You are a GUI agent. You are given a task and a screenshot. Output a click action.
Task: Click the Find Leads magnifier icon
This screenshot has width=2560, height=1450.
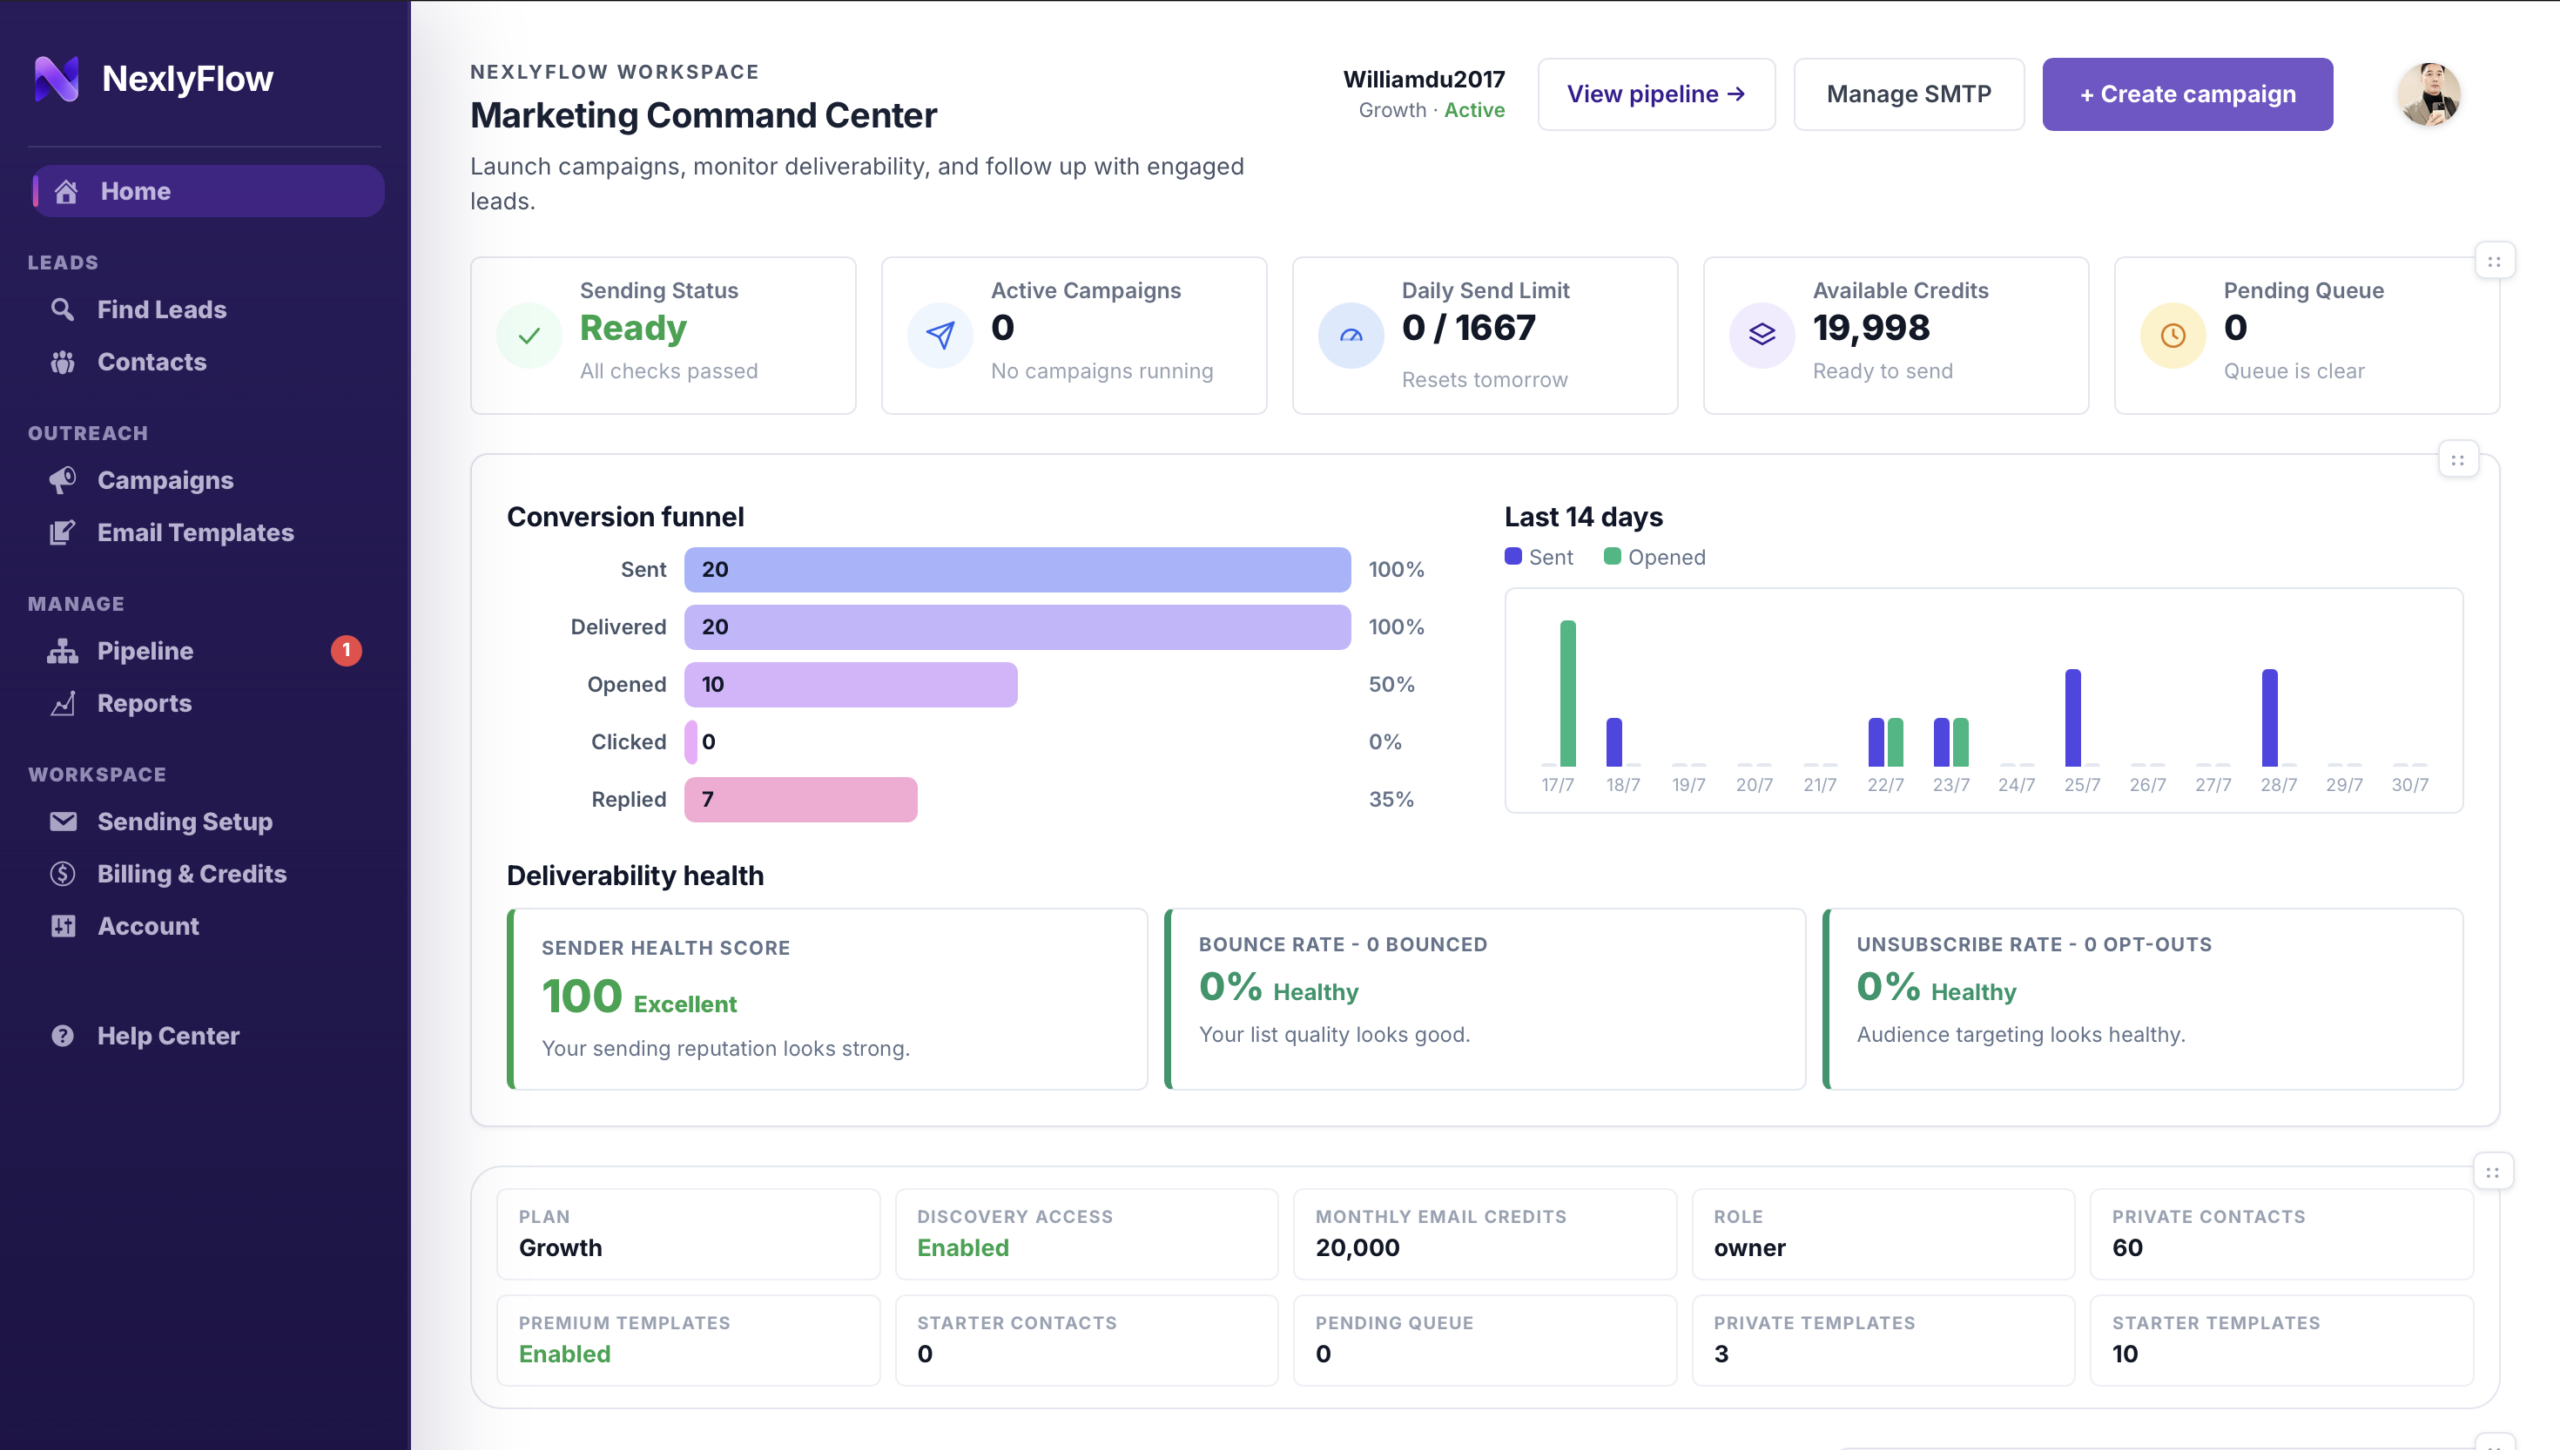tap(62, 309)
